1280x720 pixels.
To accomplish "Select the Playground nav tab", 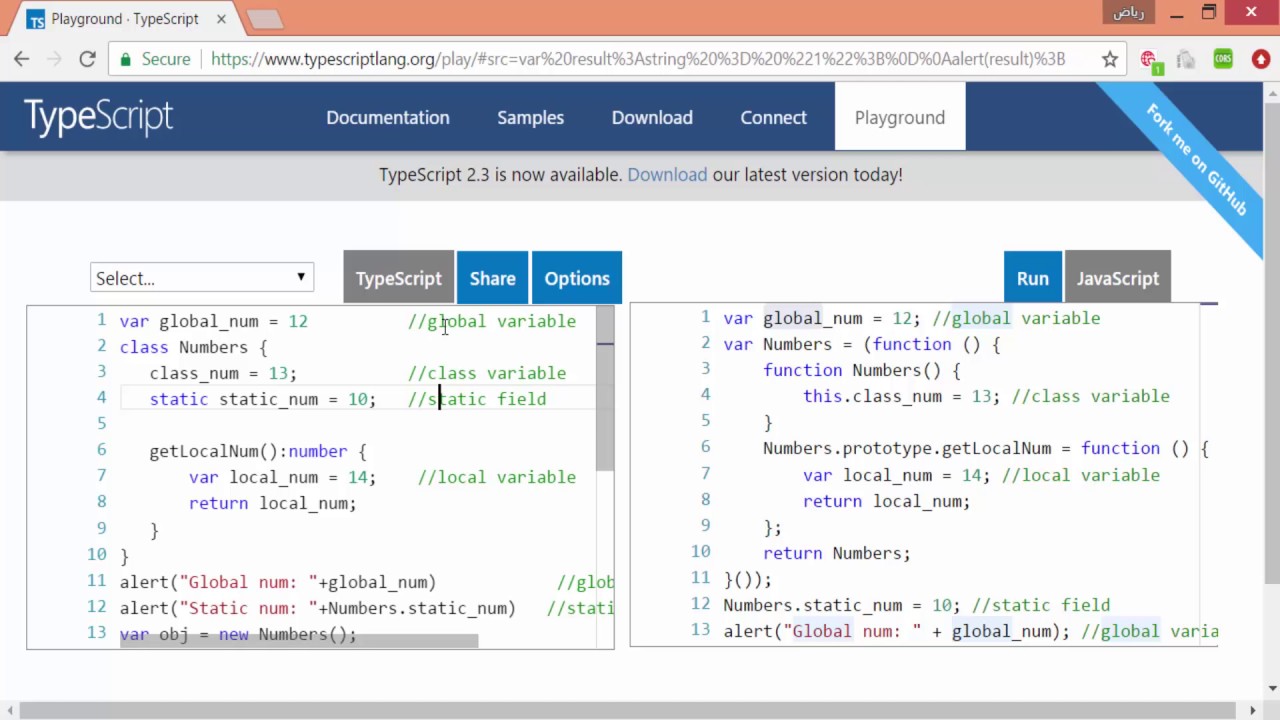I will [x=900, y=117].
